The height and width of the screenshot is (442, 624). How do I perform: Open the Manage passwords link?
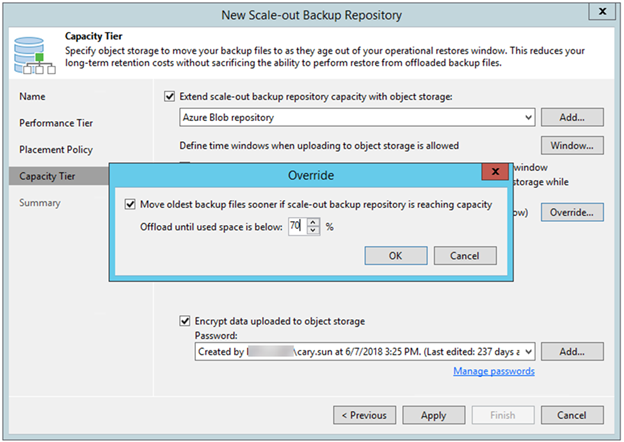493,371
